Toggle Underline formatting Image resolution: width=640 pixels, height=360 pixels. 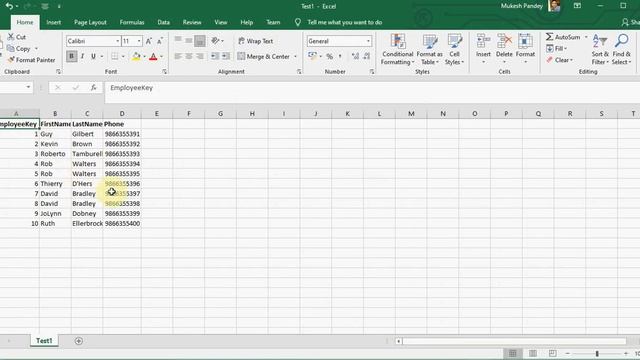point(93,56)
